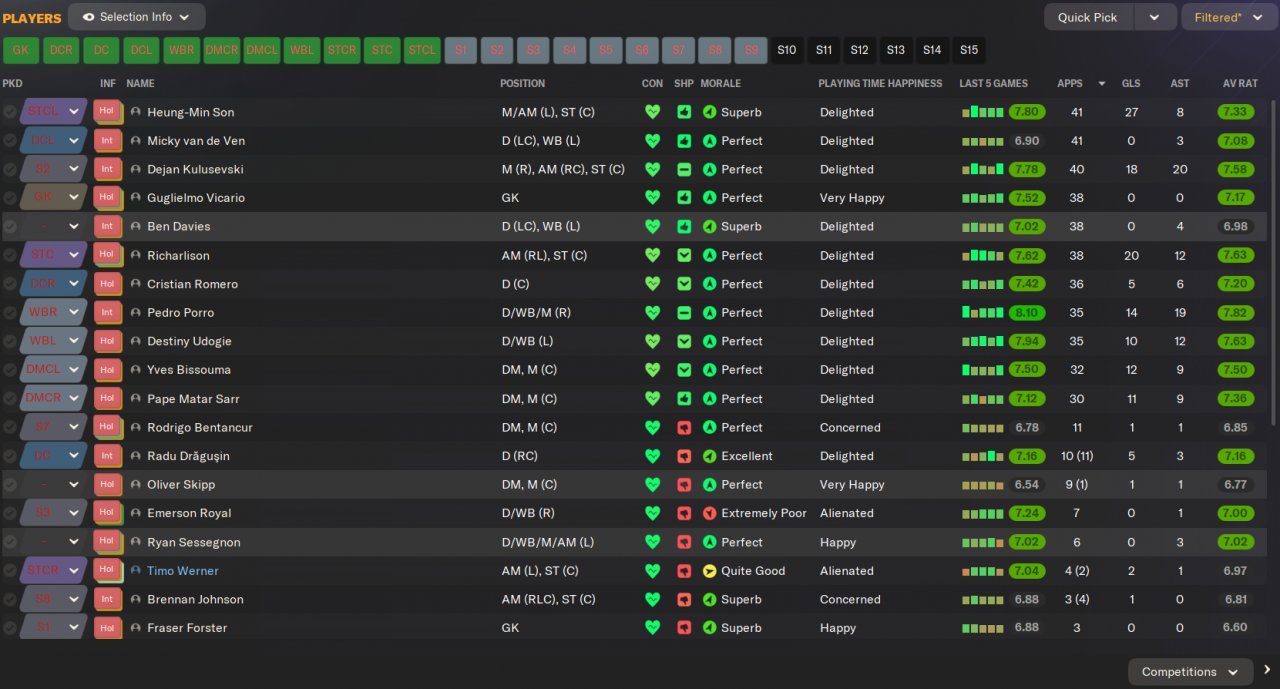Open Timo Werner's player profile
Screen dimensions: 1280x689
tap(183, 571)
